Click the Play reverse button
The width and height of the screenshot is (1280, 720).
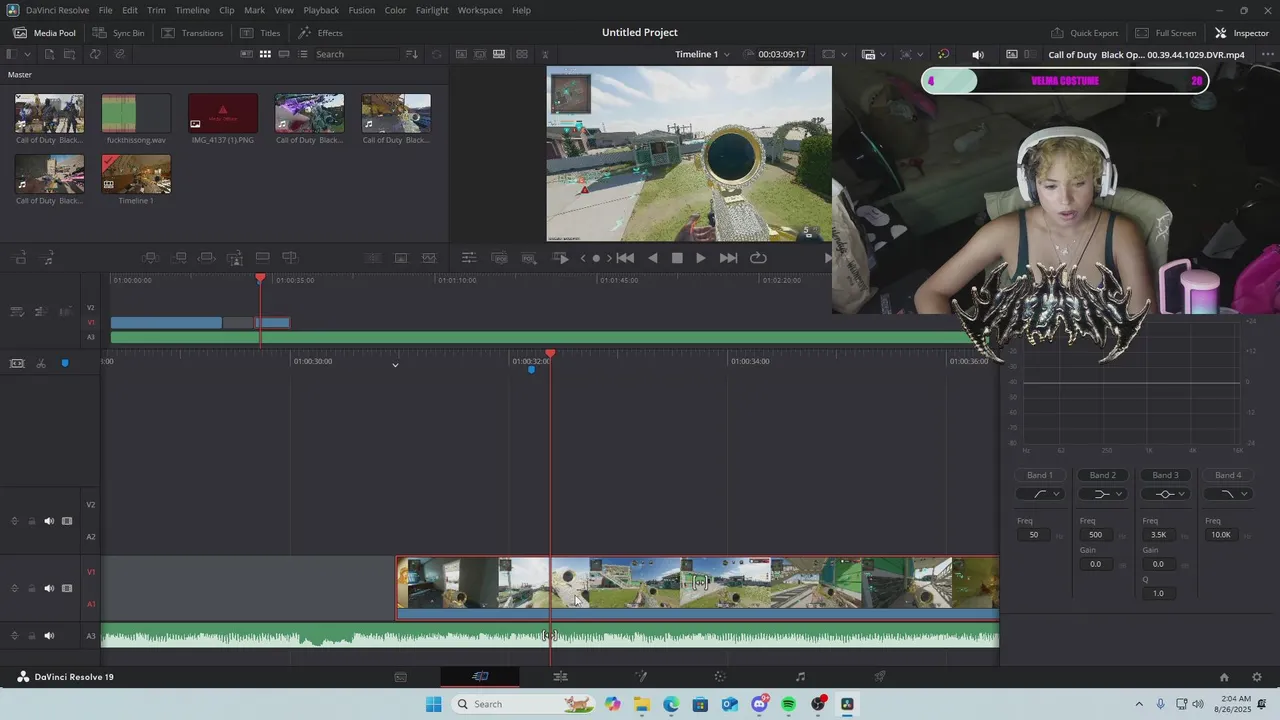point(653,258)
